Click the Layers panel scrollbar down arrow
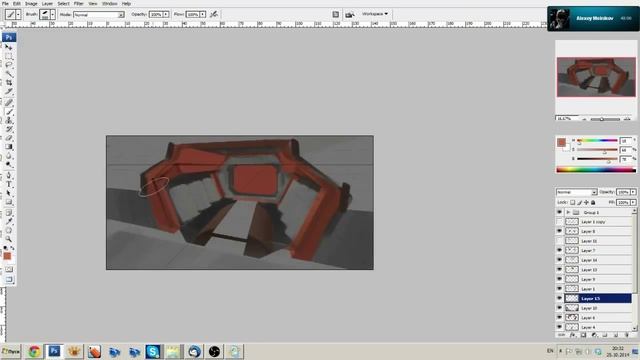The width and height of the screenshot is (640, 360). (x=634, y=328)
